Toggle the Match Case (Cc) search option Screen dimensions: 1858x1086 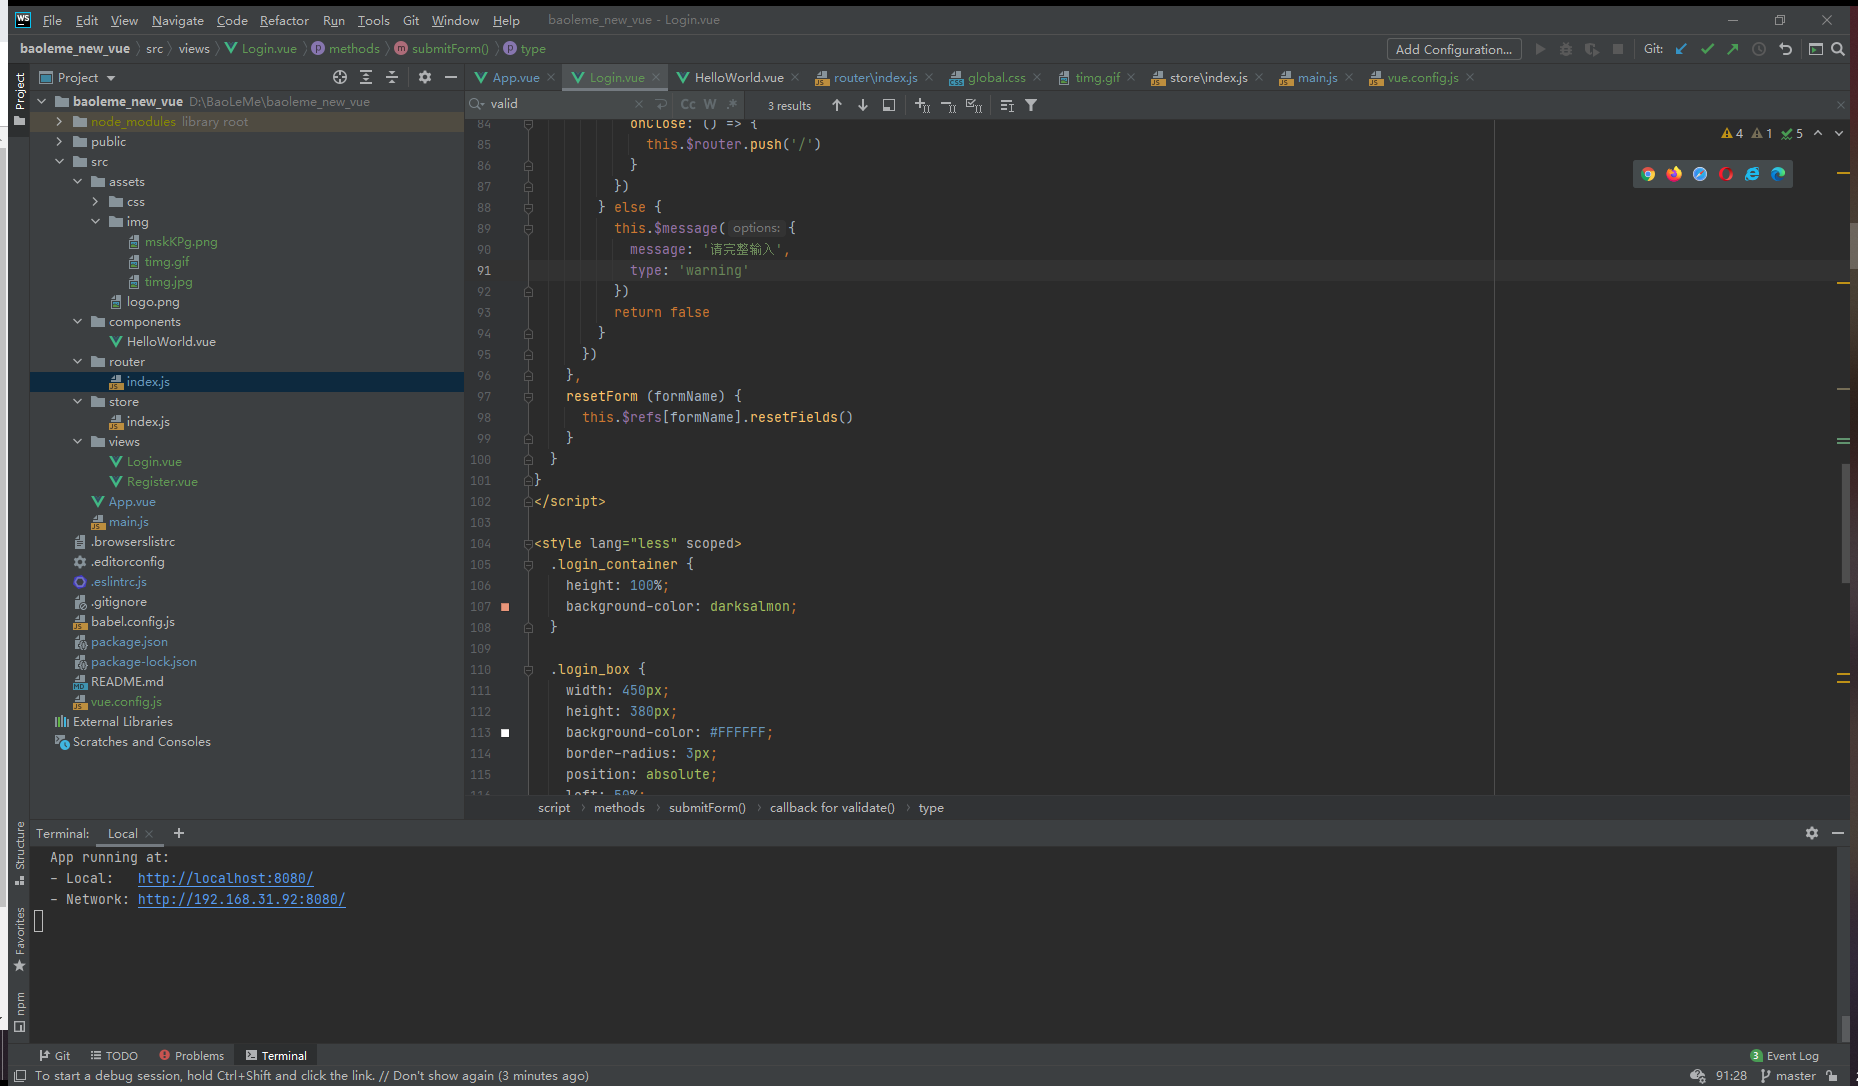coord(688,104)
